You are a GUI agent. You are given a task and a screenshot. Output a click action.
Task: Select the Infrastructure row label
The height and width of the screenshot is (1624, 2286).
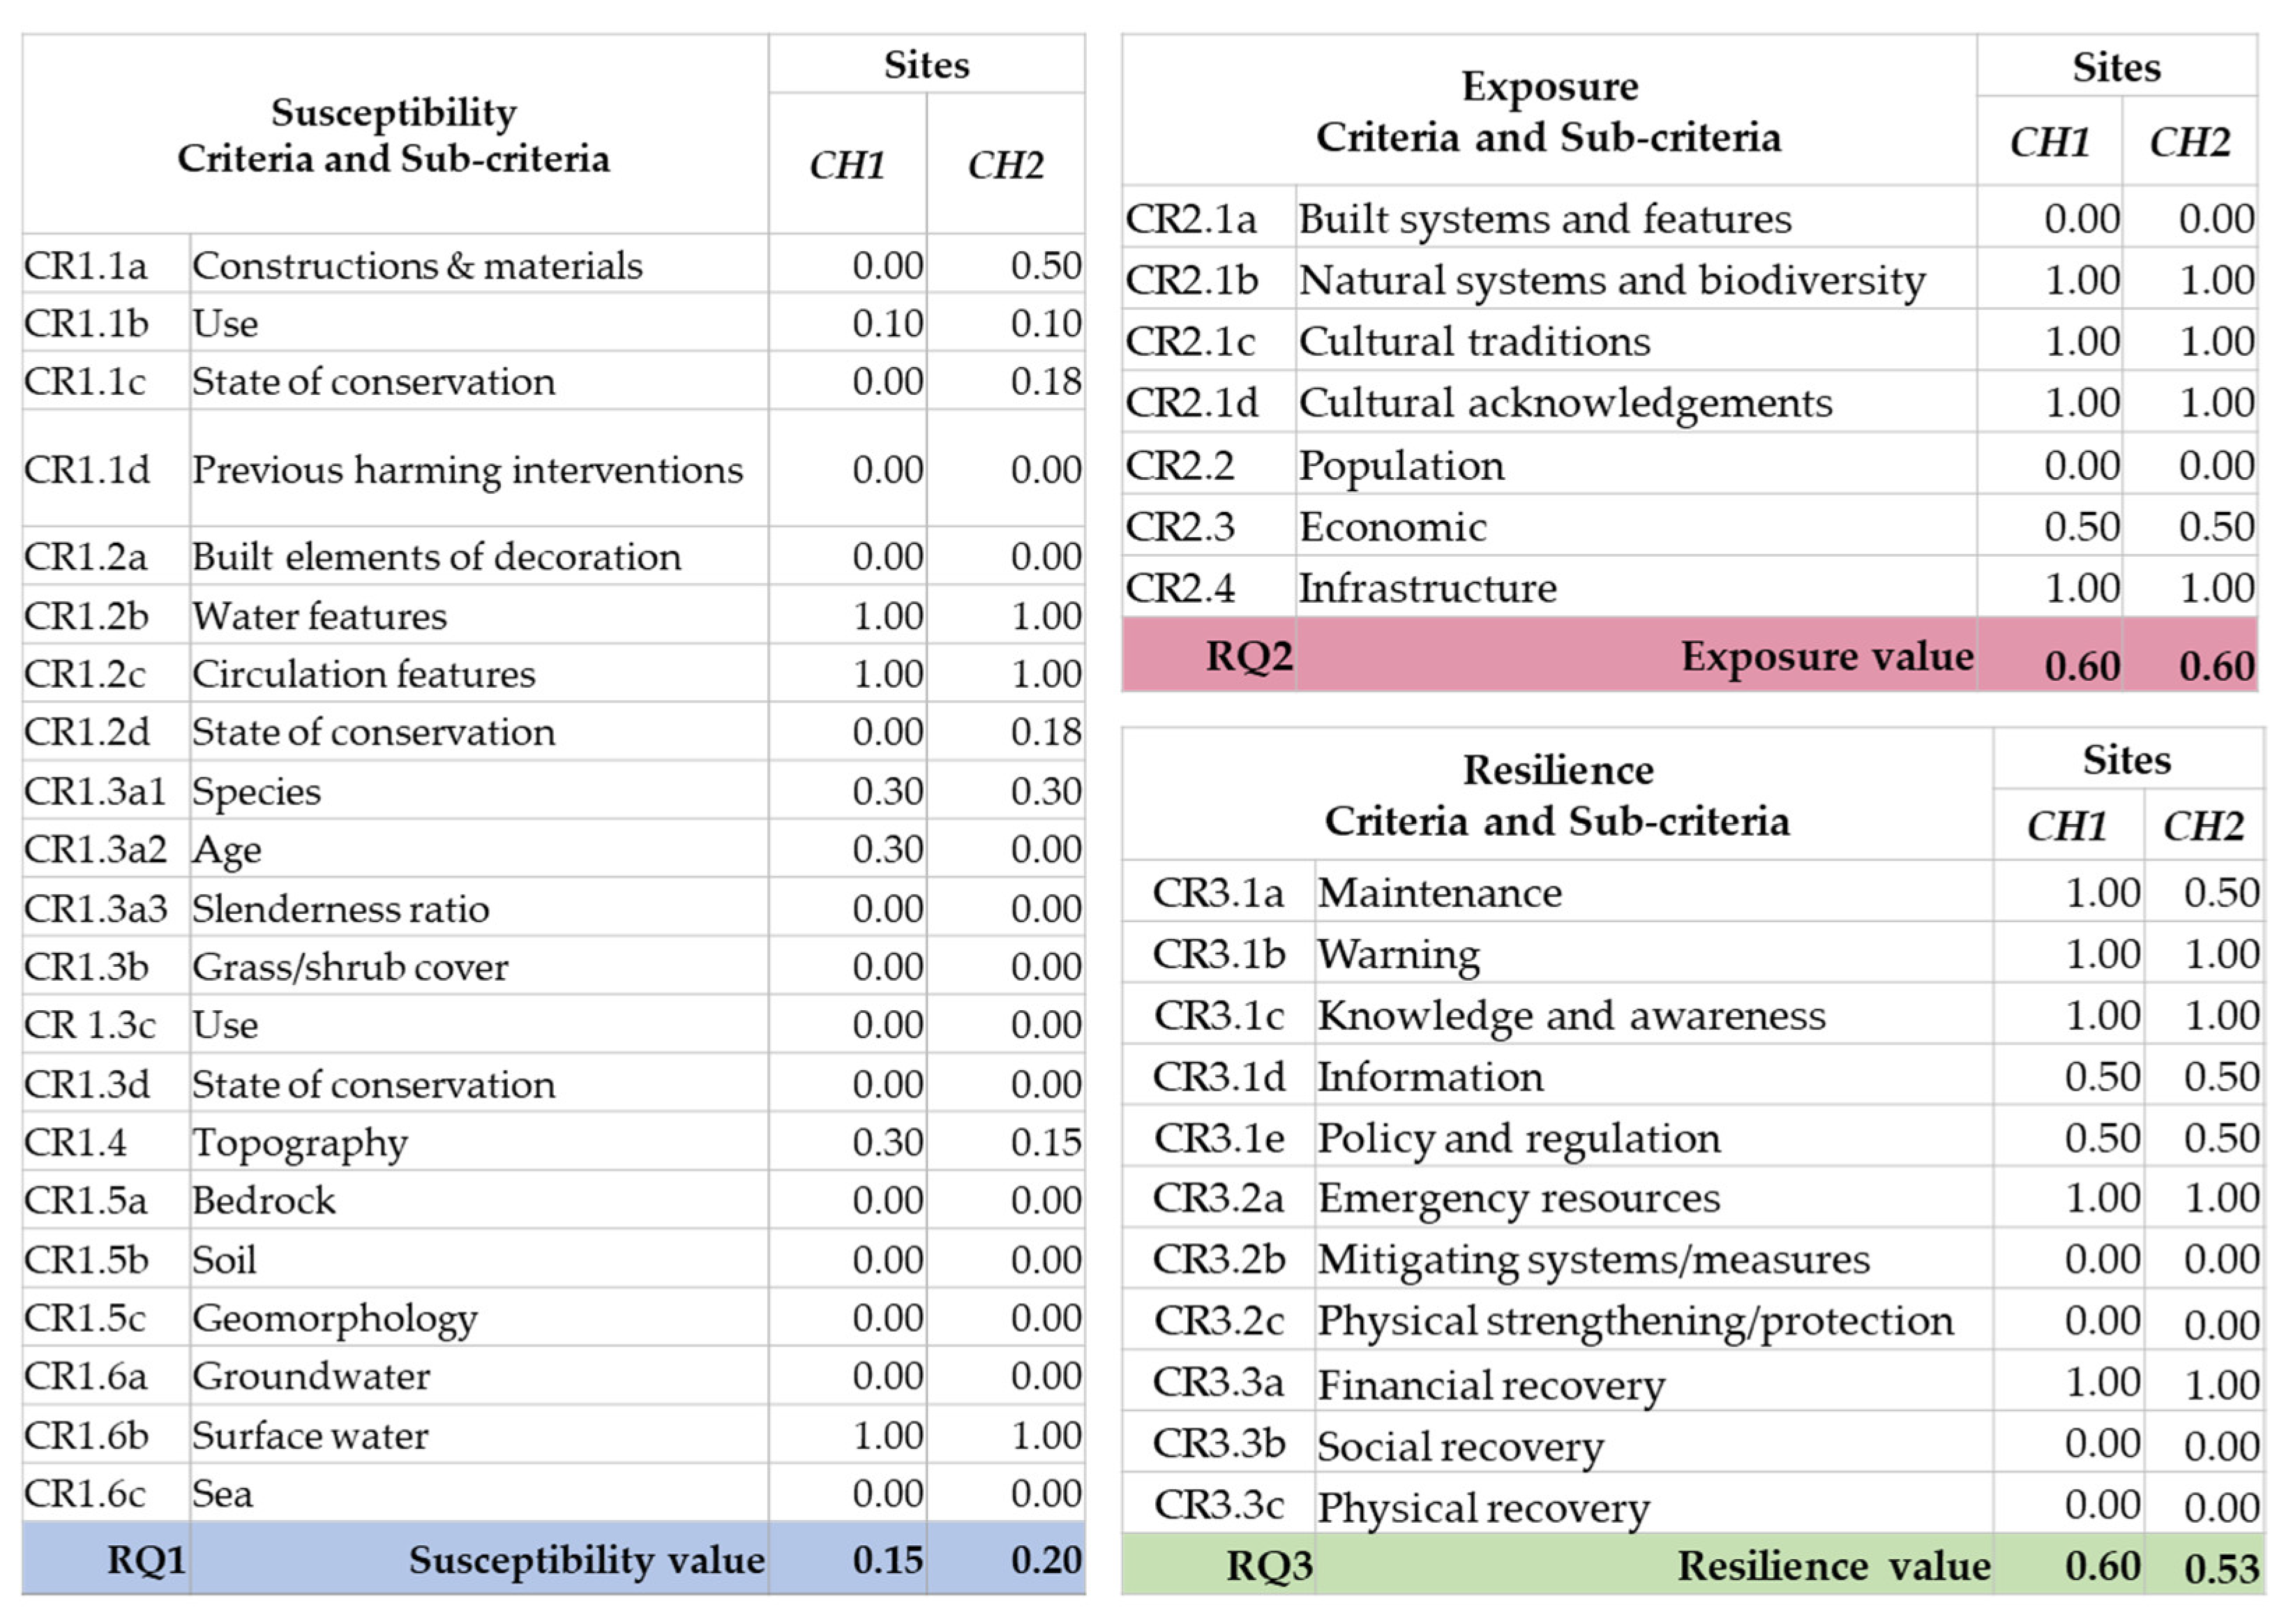click(1427, 588)
